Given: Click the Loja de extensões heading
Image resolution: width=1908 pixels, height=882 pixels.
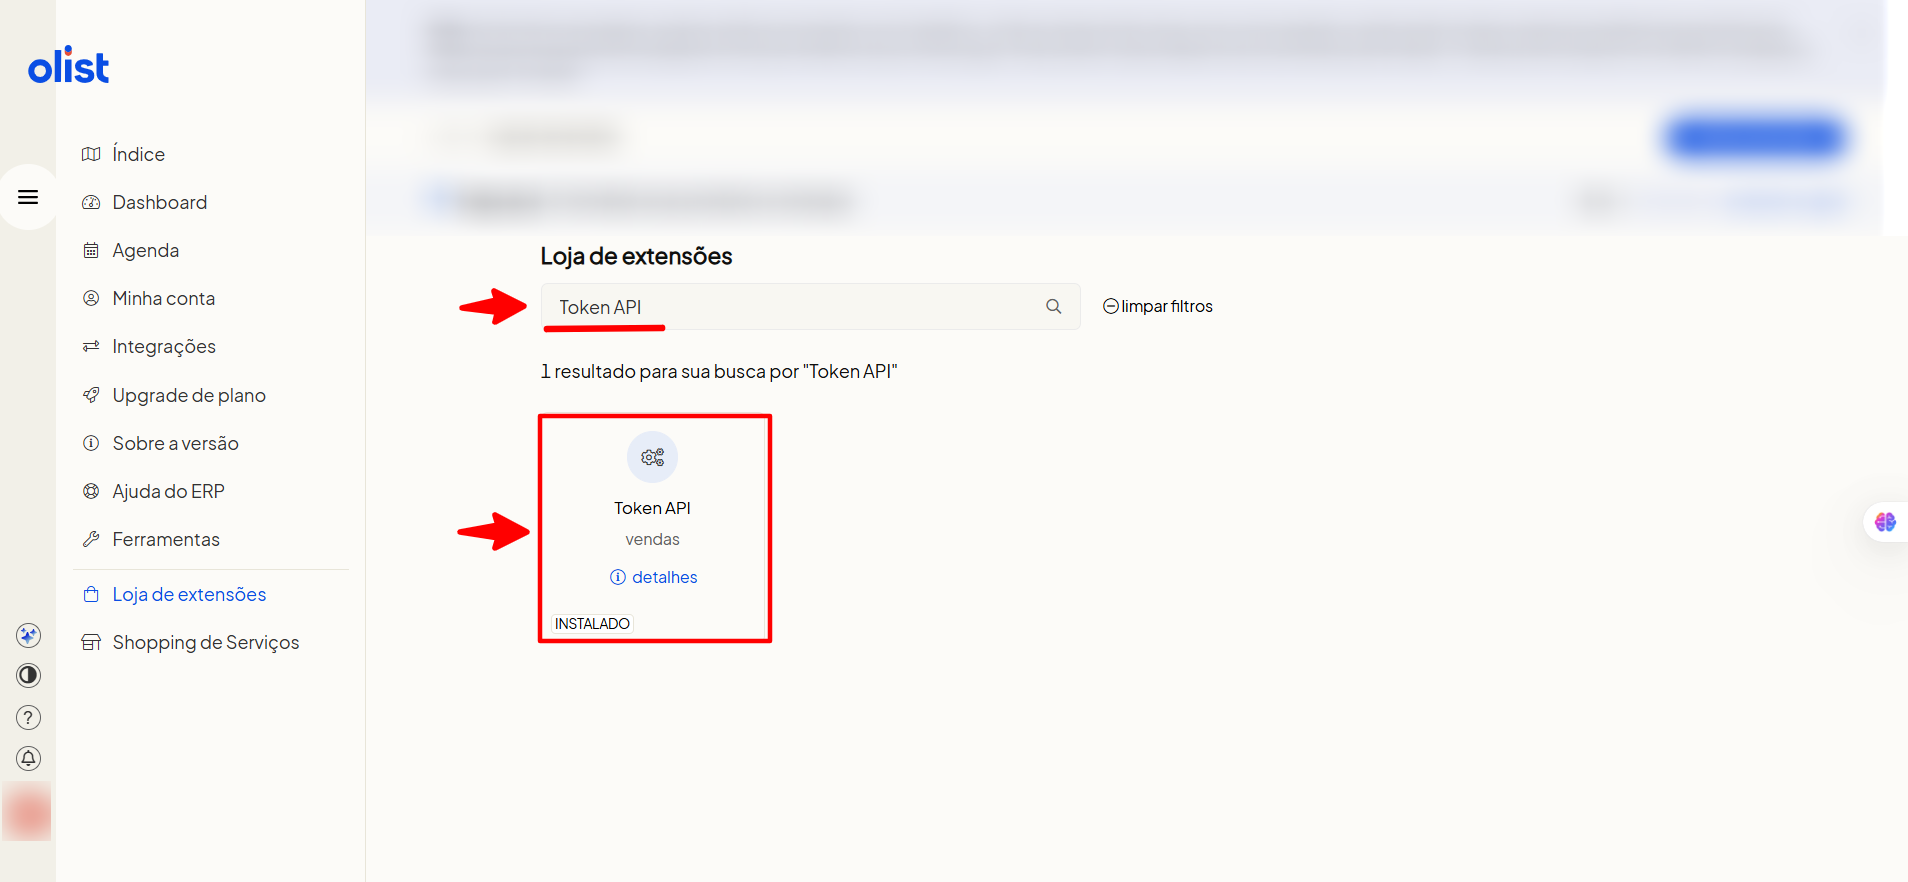Looking at the screenshot, I should click(x=636, y=256).
